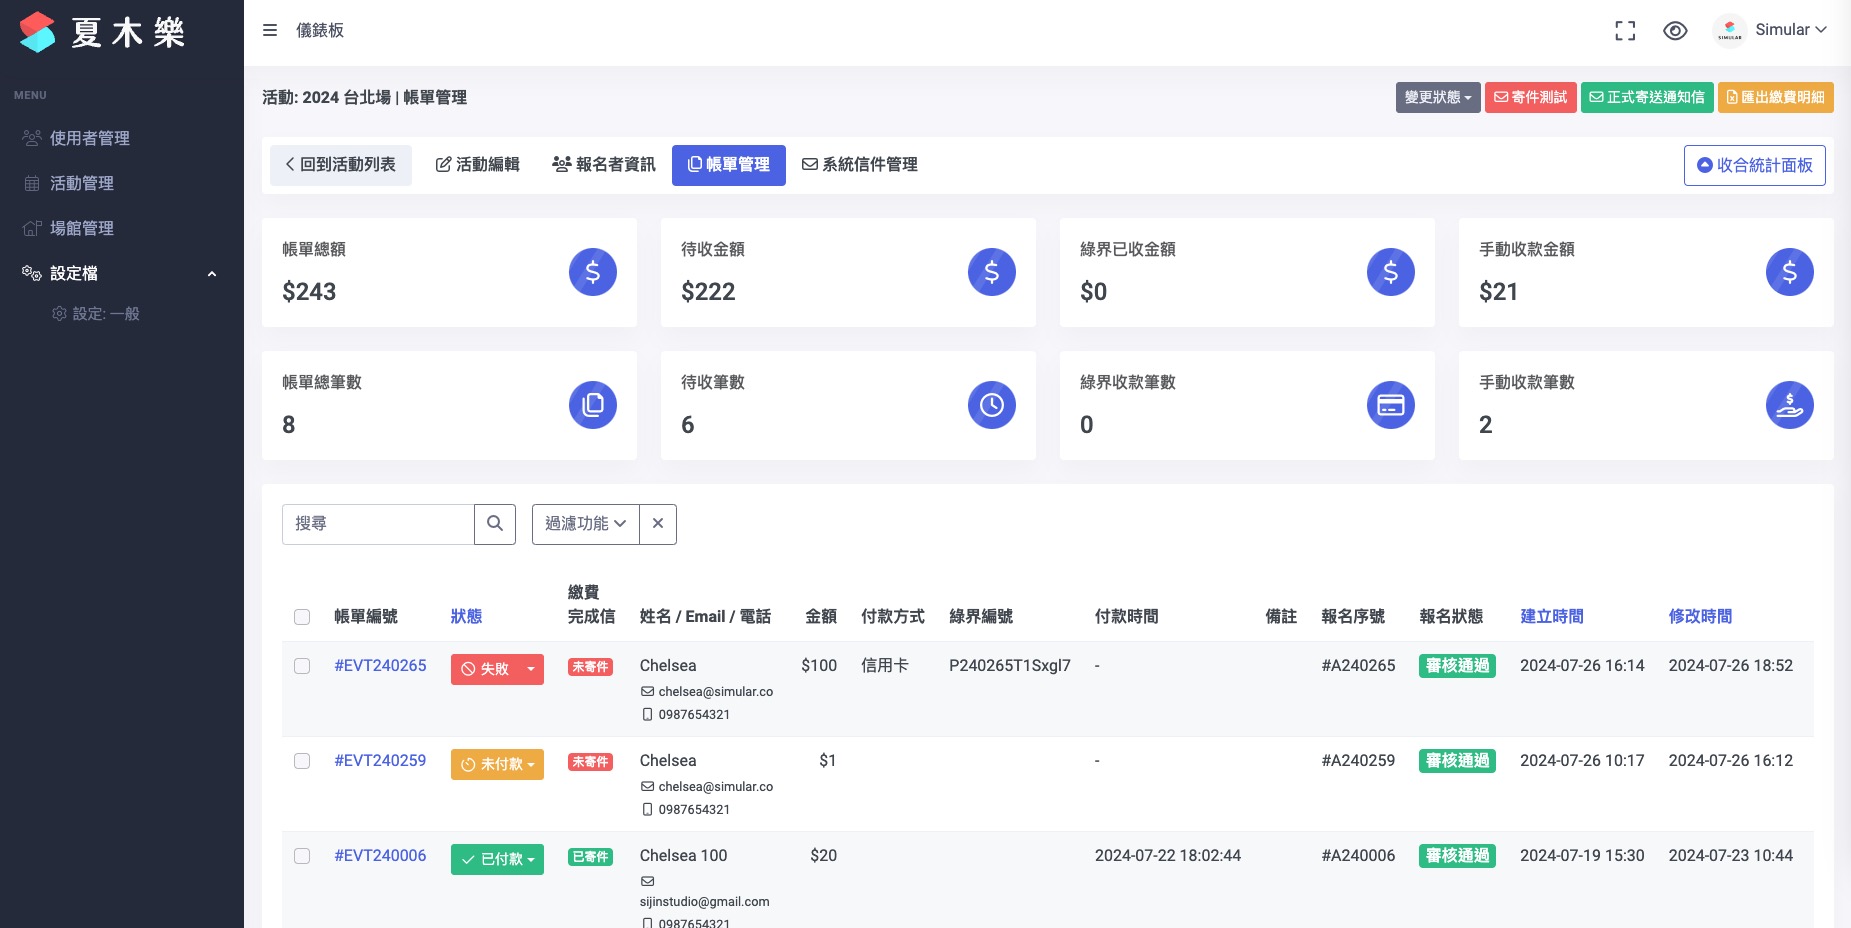Click the pending payments clock icon
The width and height of the screenshot is (1851, 928).
coord(991,405)
